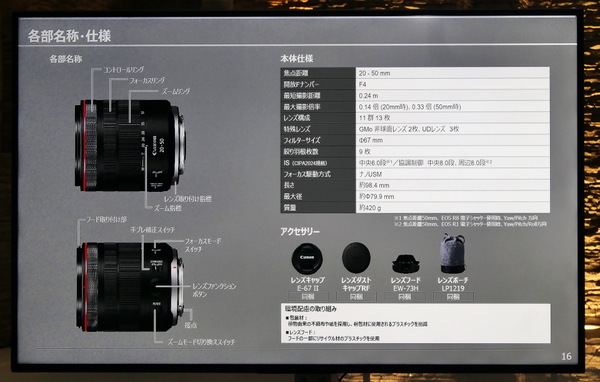Click the レンズキャップ E-67 II caption

[307, 284]
